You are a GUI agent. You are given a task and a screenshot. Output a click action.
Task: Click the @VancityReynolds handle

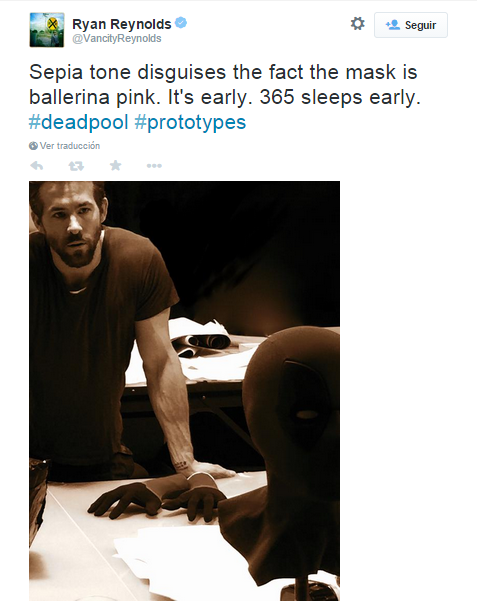(x=117, y=38)
